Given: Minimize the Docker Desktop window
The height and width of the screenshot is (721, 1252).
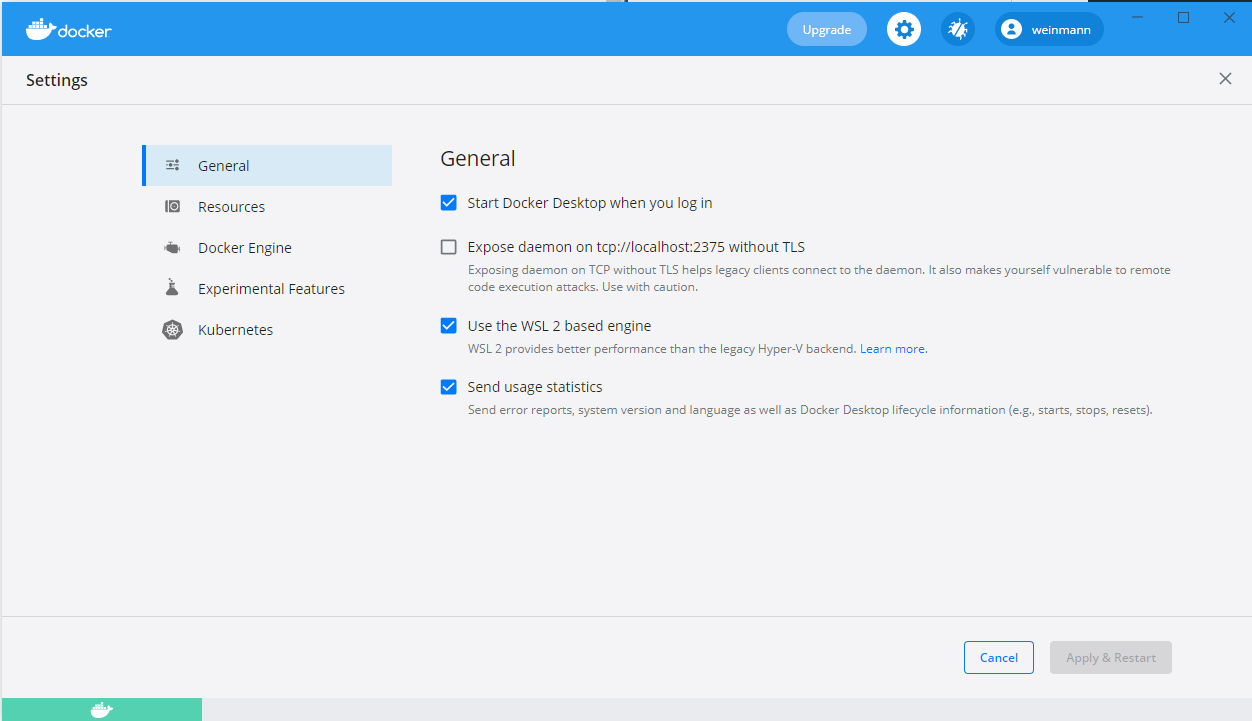Looking at the screenshot, I should point(1138,17).
